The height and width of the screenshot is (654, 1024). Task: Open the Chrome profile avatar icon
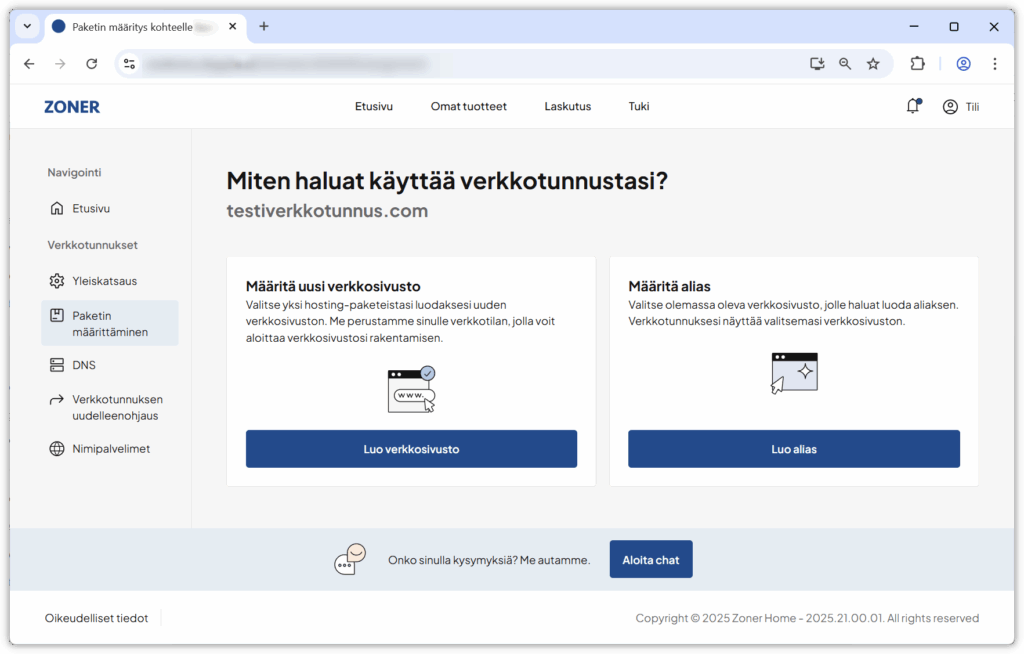[x=963, y=63]
